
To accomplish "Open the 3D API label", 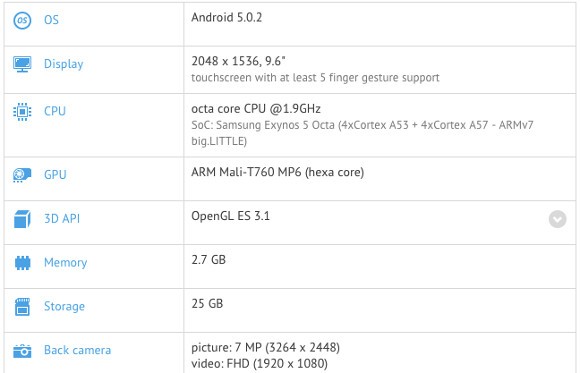I will (62, 219).
